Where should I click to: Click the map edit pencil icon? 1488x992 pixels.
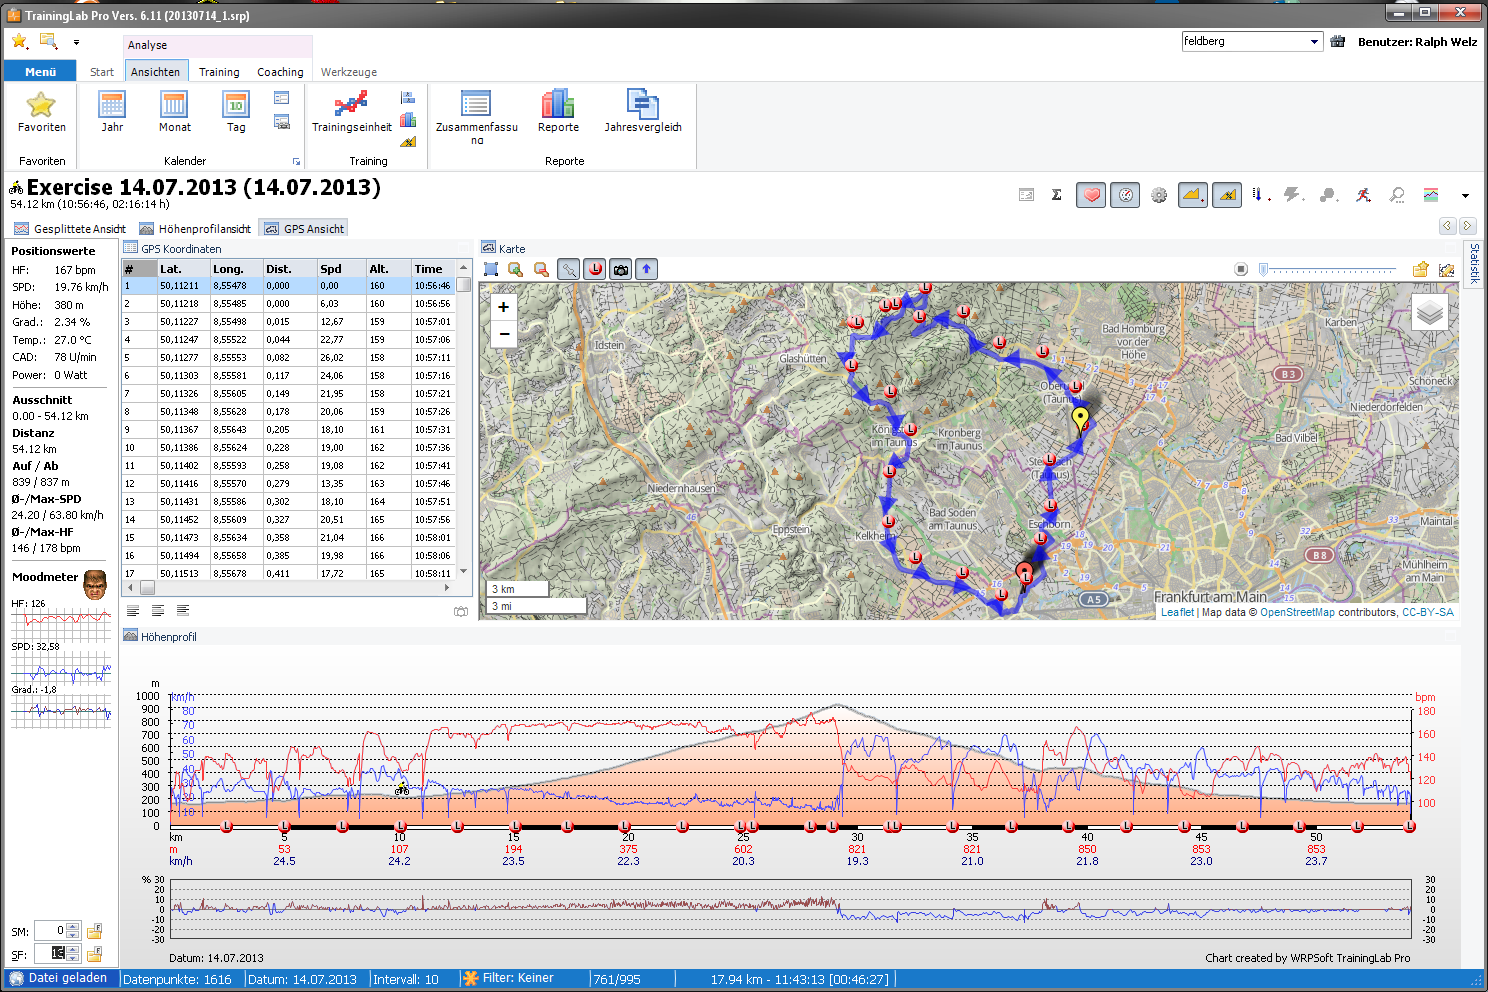point(1446,269)
